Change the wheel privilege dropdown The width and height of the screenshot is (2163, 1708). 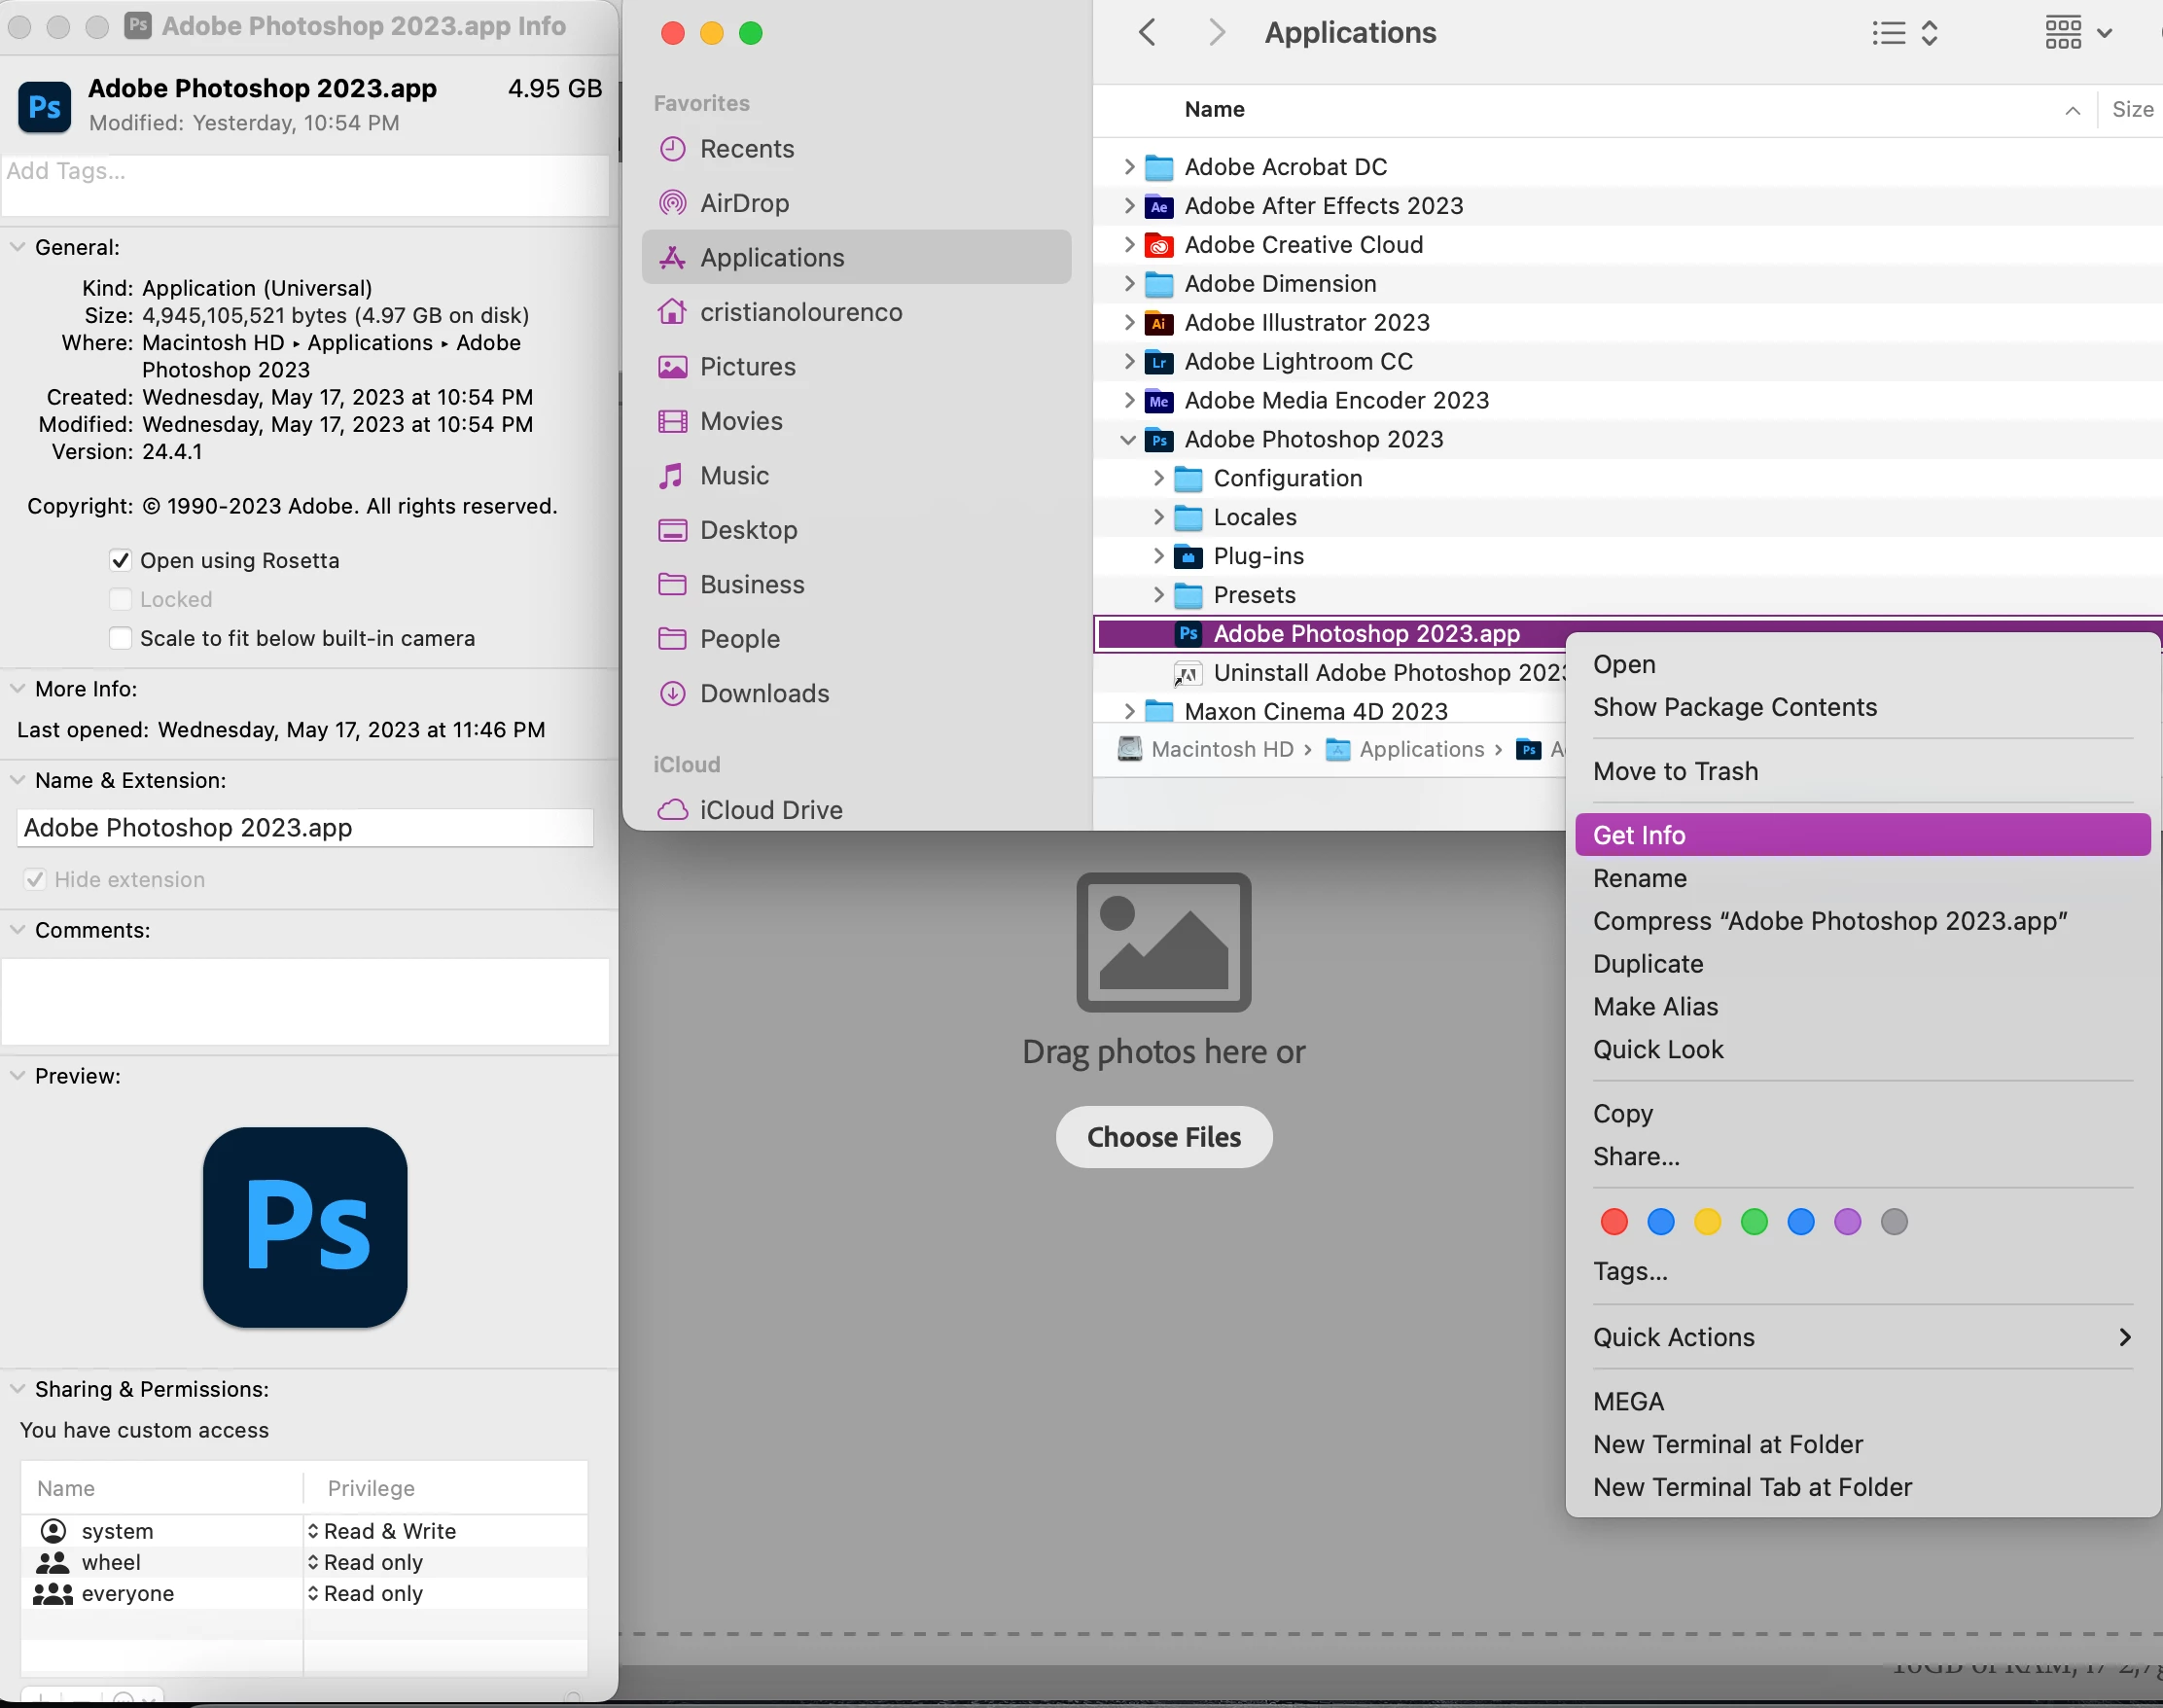(366, 1562)
